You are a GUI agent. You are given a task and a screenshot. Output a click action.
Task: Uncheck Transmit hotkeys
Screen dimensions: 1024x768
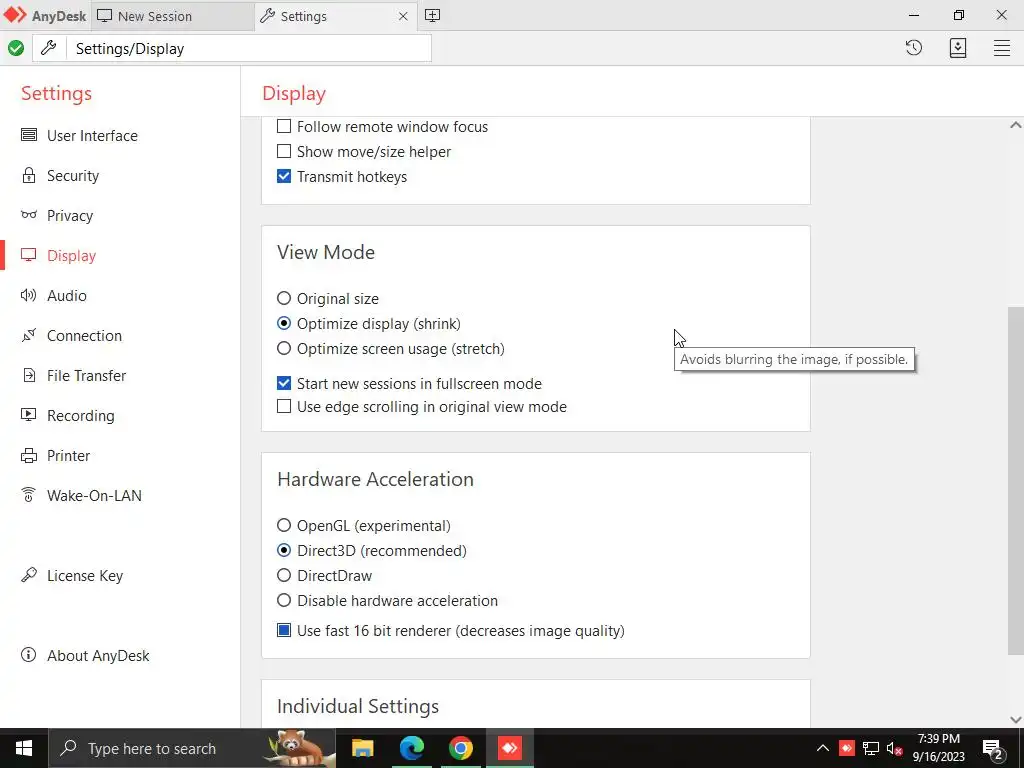[x=284, y=176]
